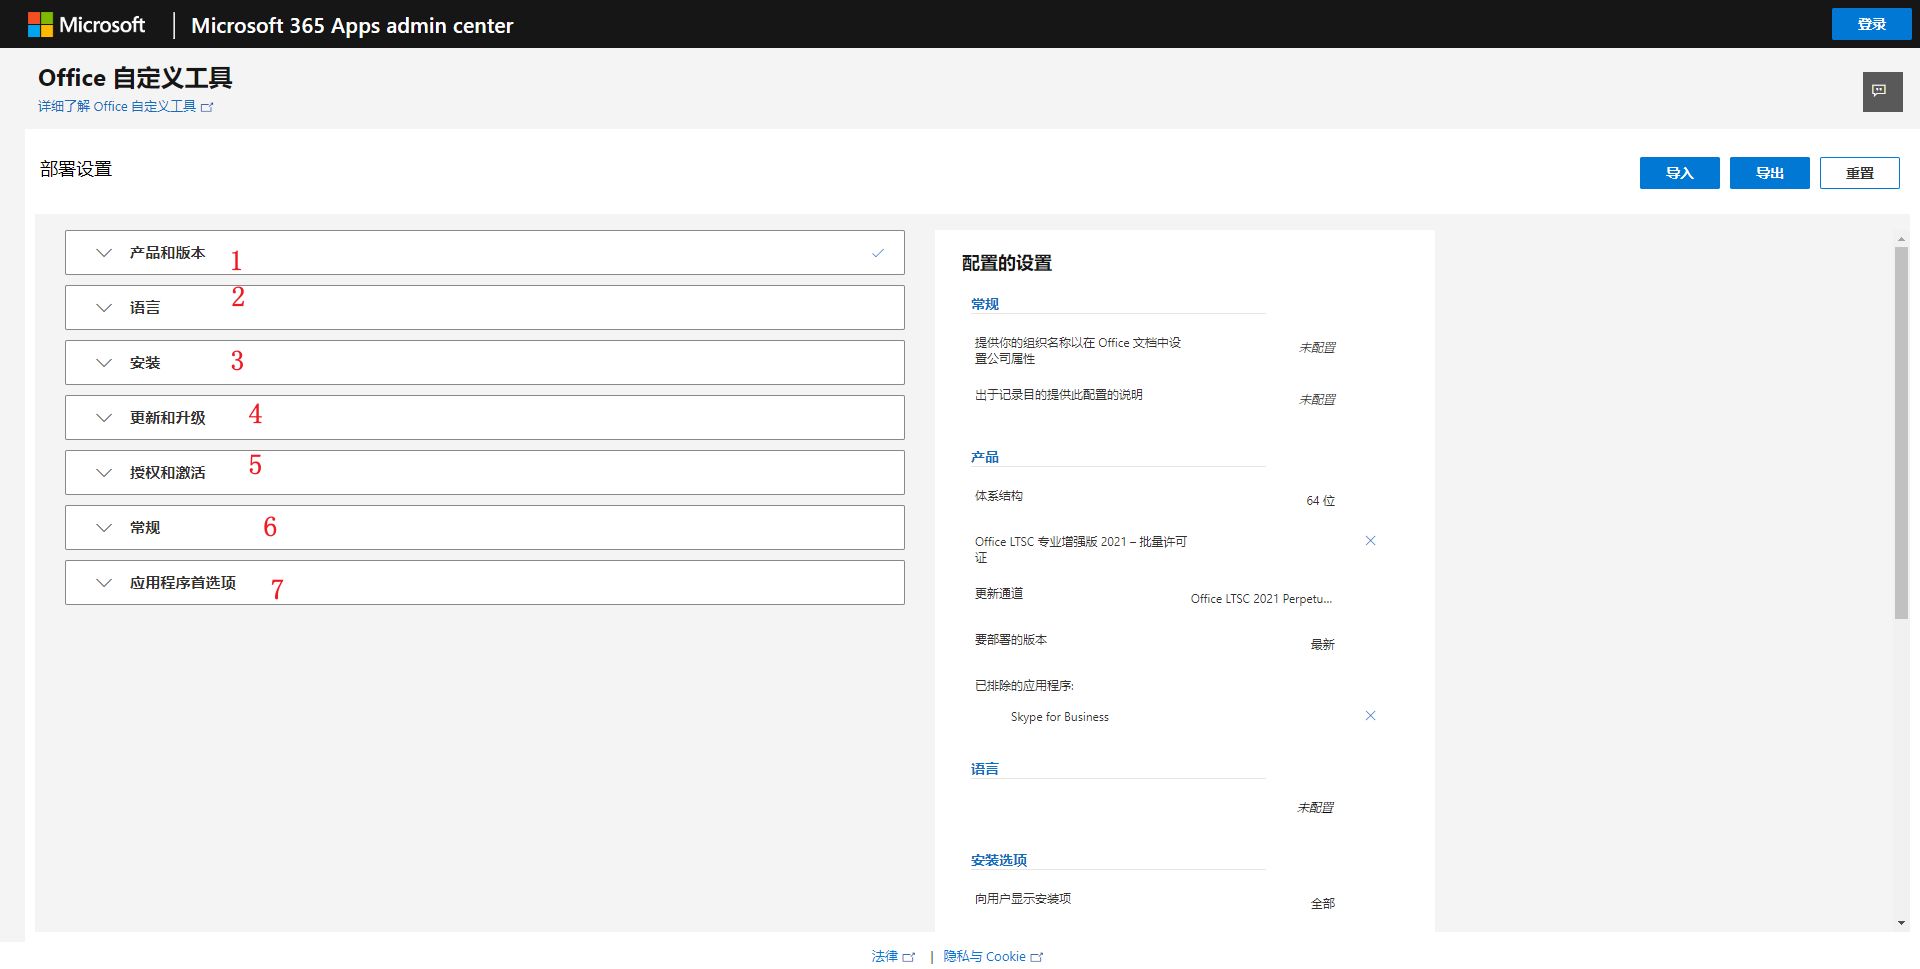Expand the 更新和升级 section

point(485,418)
